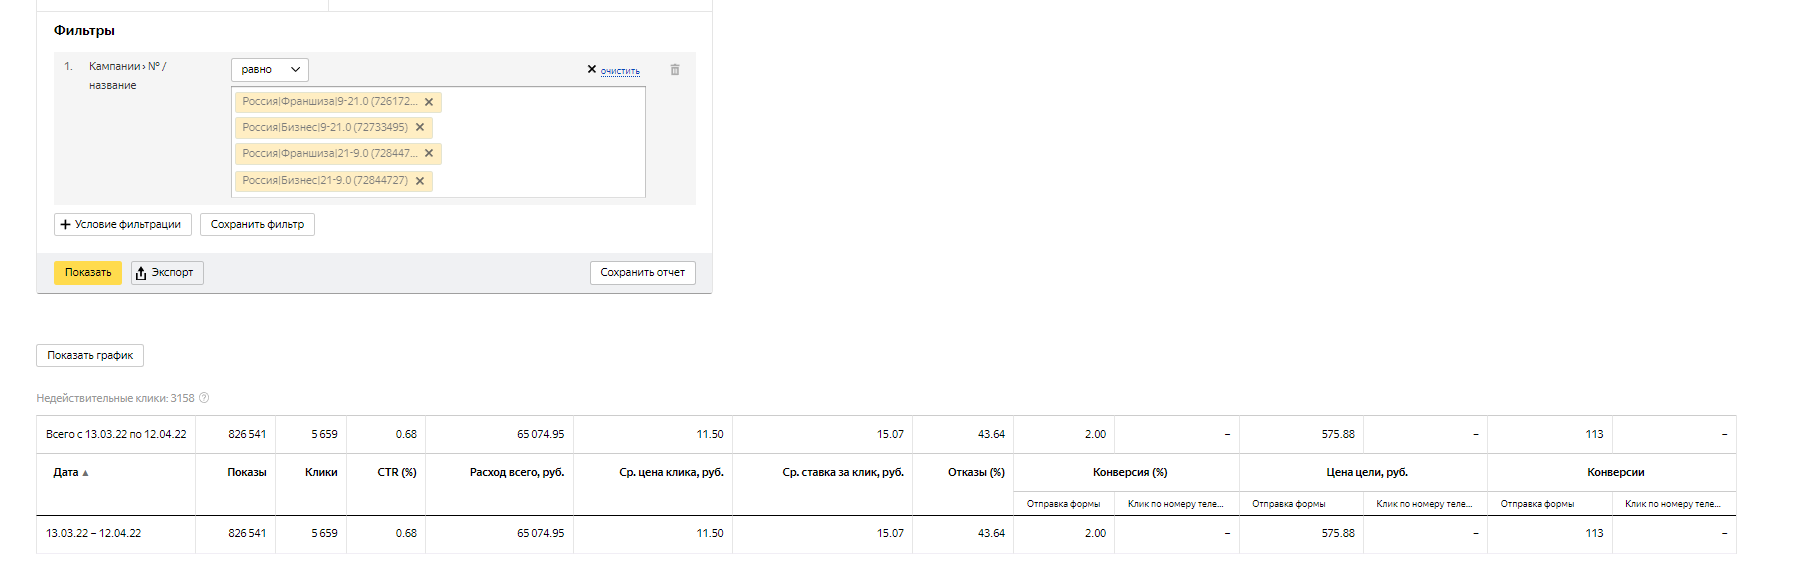Click 43.64 bounce rate in totals row

click(991, 435)
